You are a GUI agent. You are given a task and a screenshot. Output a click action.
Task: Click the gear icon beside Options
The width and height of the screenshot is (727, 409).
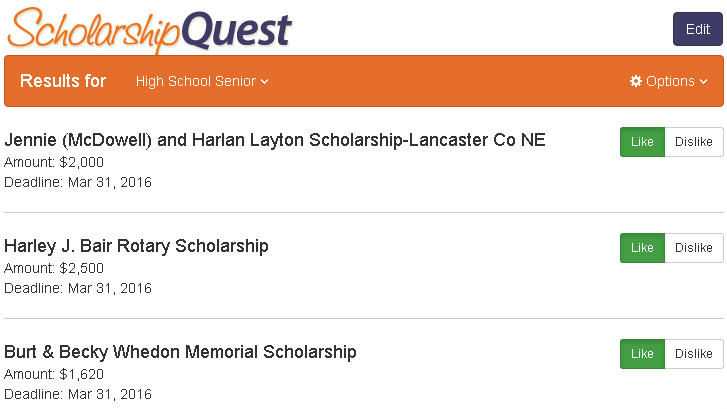coord(636,81)
